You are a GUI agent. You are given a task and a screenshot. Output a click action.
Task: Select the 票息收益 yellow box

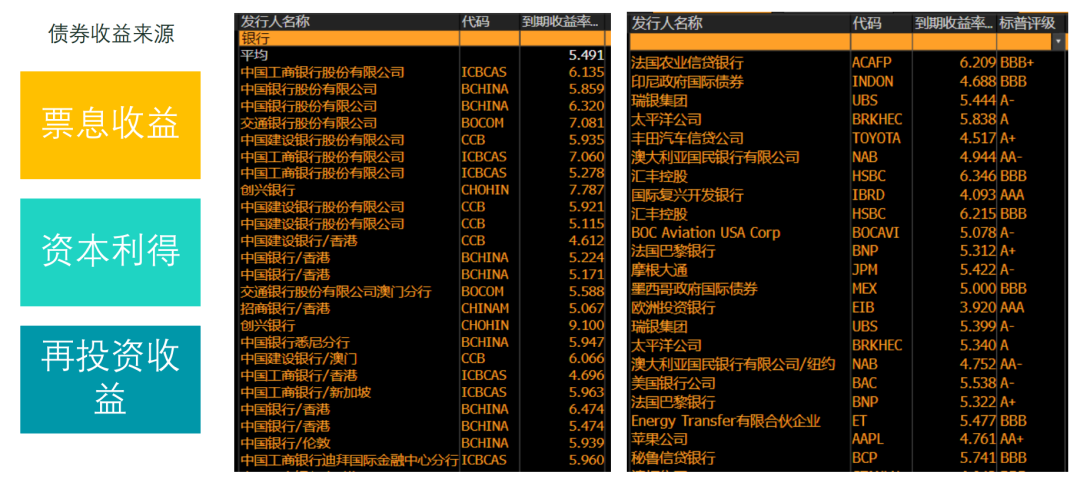pyautogui.click(x=110, y=125)
